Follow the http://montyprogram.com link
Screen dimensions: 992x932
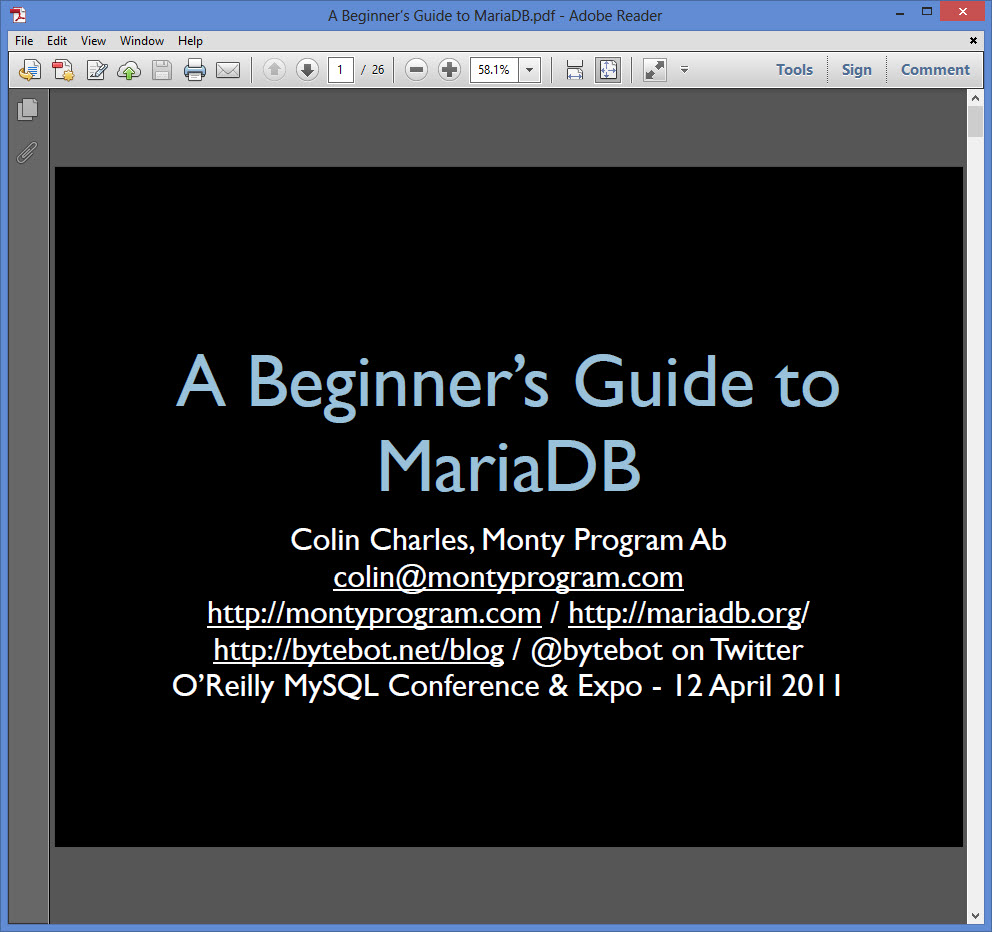coord(374,614)
